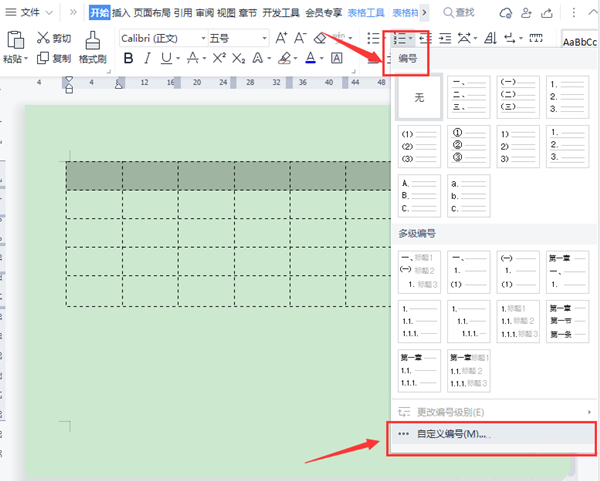This screenshot has width=600, height=481.
Task: Open the 五号 font size dropdown
Action: click(236, 38)
